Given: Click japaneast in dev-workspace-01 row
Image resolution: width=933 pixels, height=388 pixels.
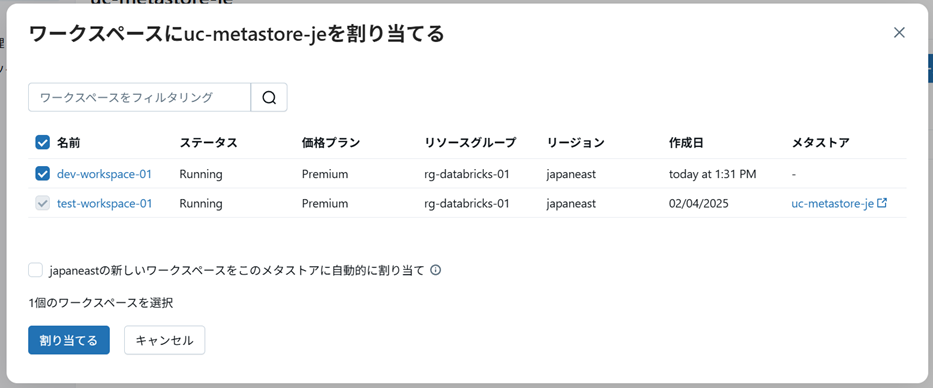Looking at the screenshot, I should coord(571,174).
